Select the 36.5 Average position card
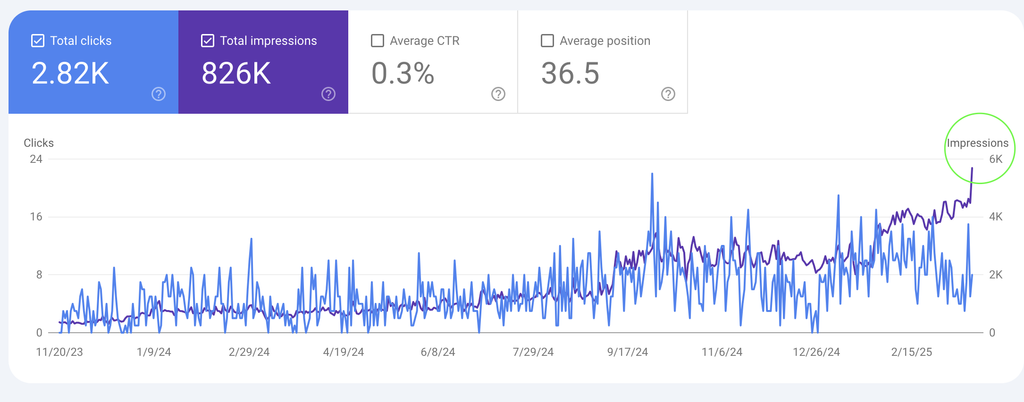 (603, 62)
